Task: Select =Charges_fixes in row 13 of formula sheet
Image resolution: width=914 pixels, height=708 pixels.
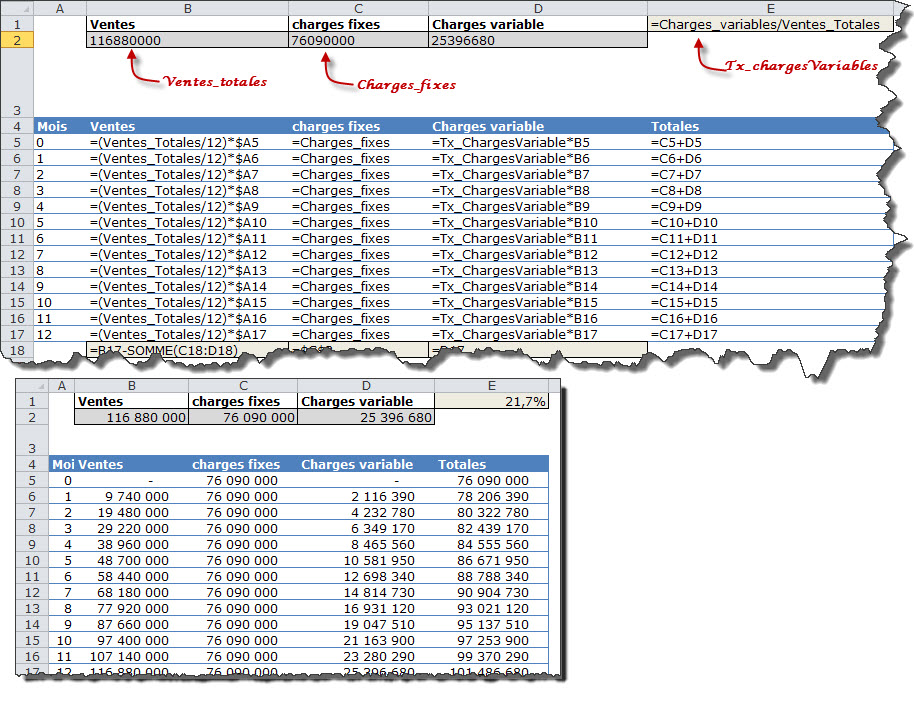Action: [x=358, y=270]
